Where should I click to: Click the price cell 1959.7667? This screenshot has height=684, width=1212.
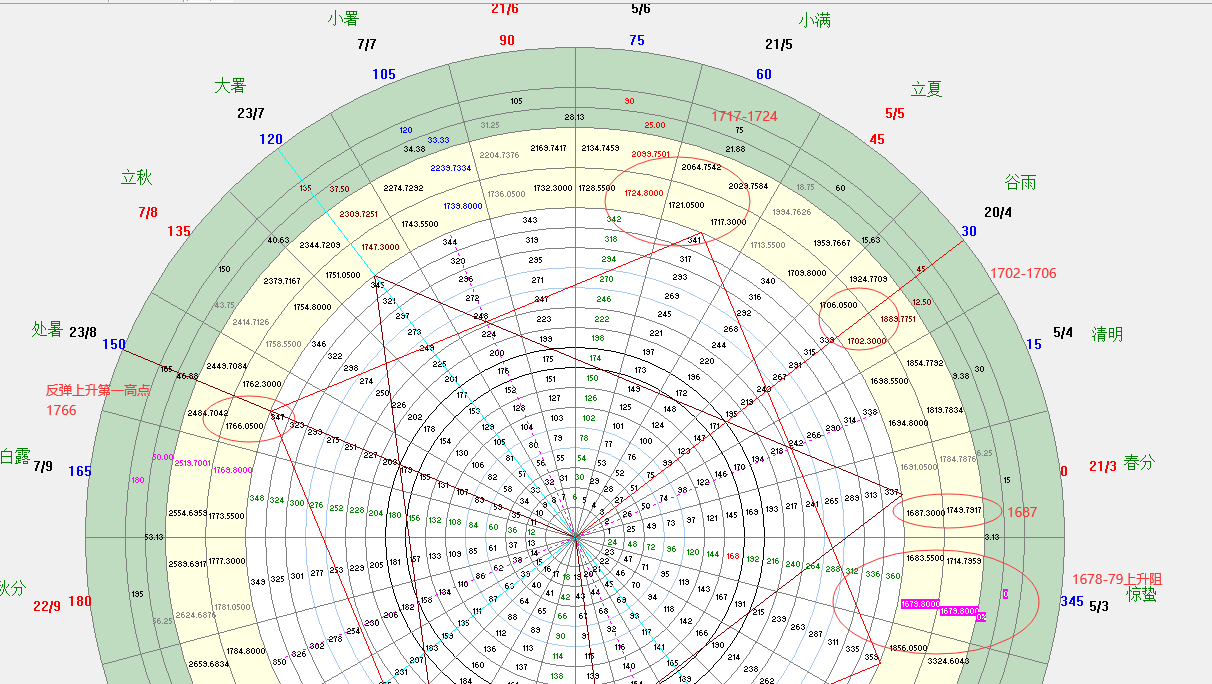[x=832, y=243]
